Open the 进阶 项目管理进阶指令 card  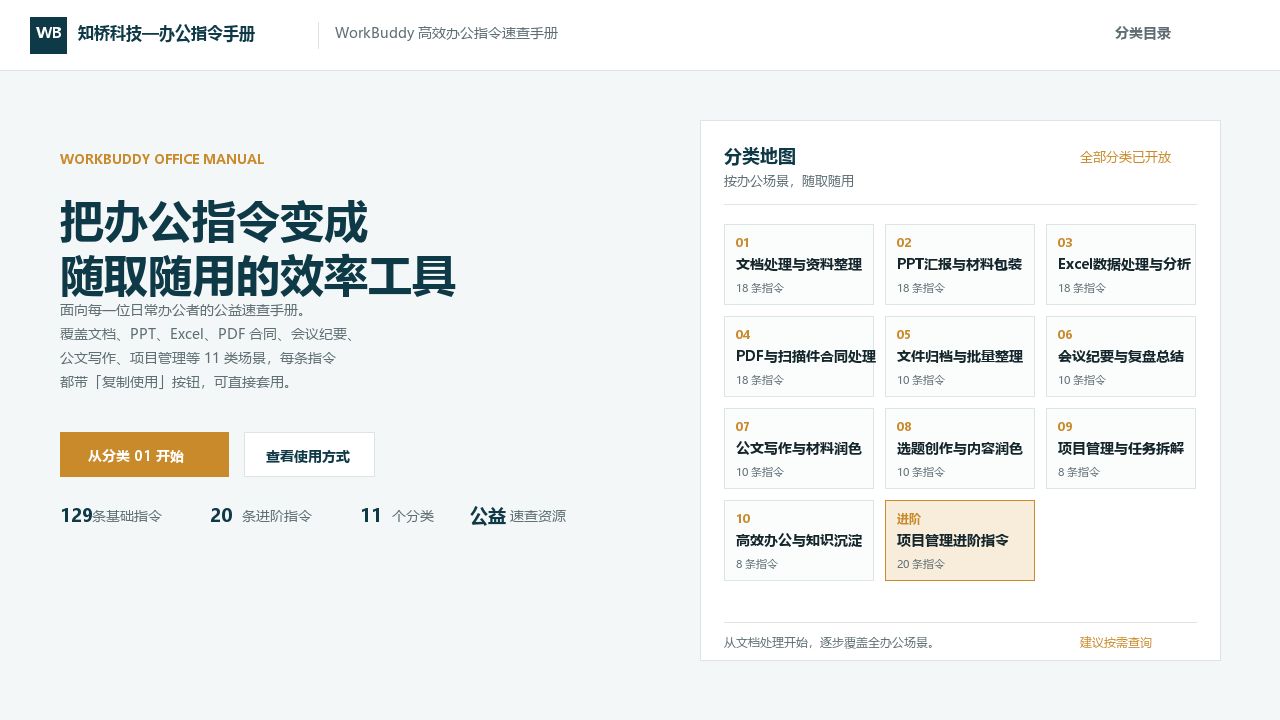[x=960, y=540]
